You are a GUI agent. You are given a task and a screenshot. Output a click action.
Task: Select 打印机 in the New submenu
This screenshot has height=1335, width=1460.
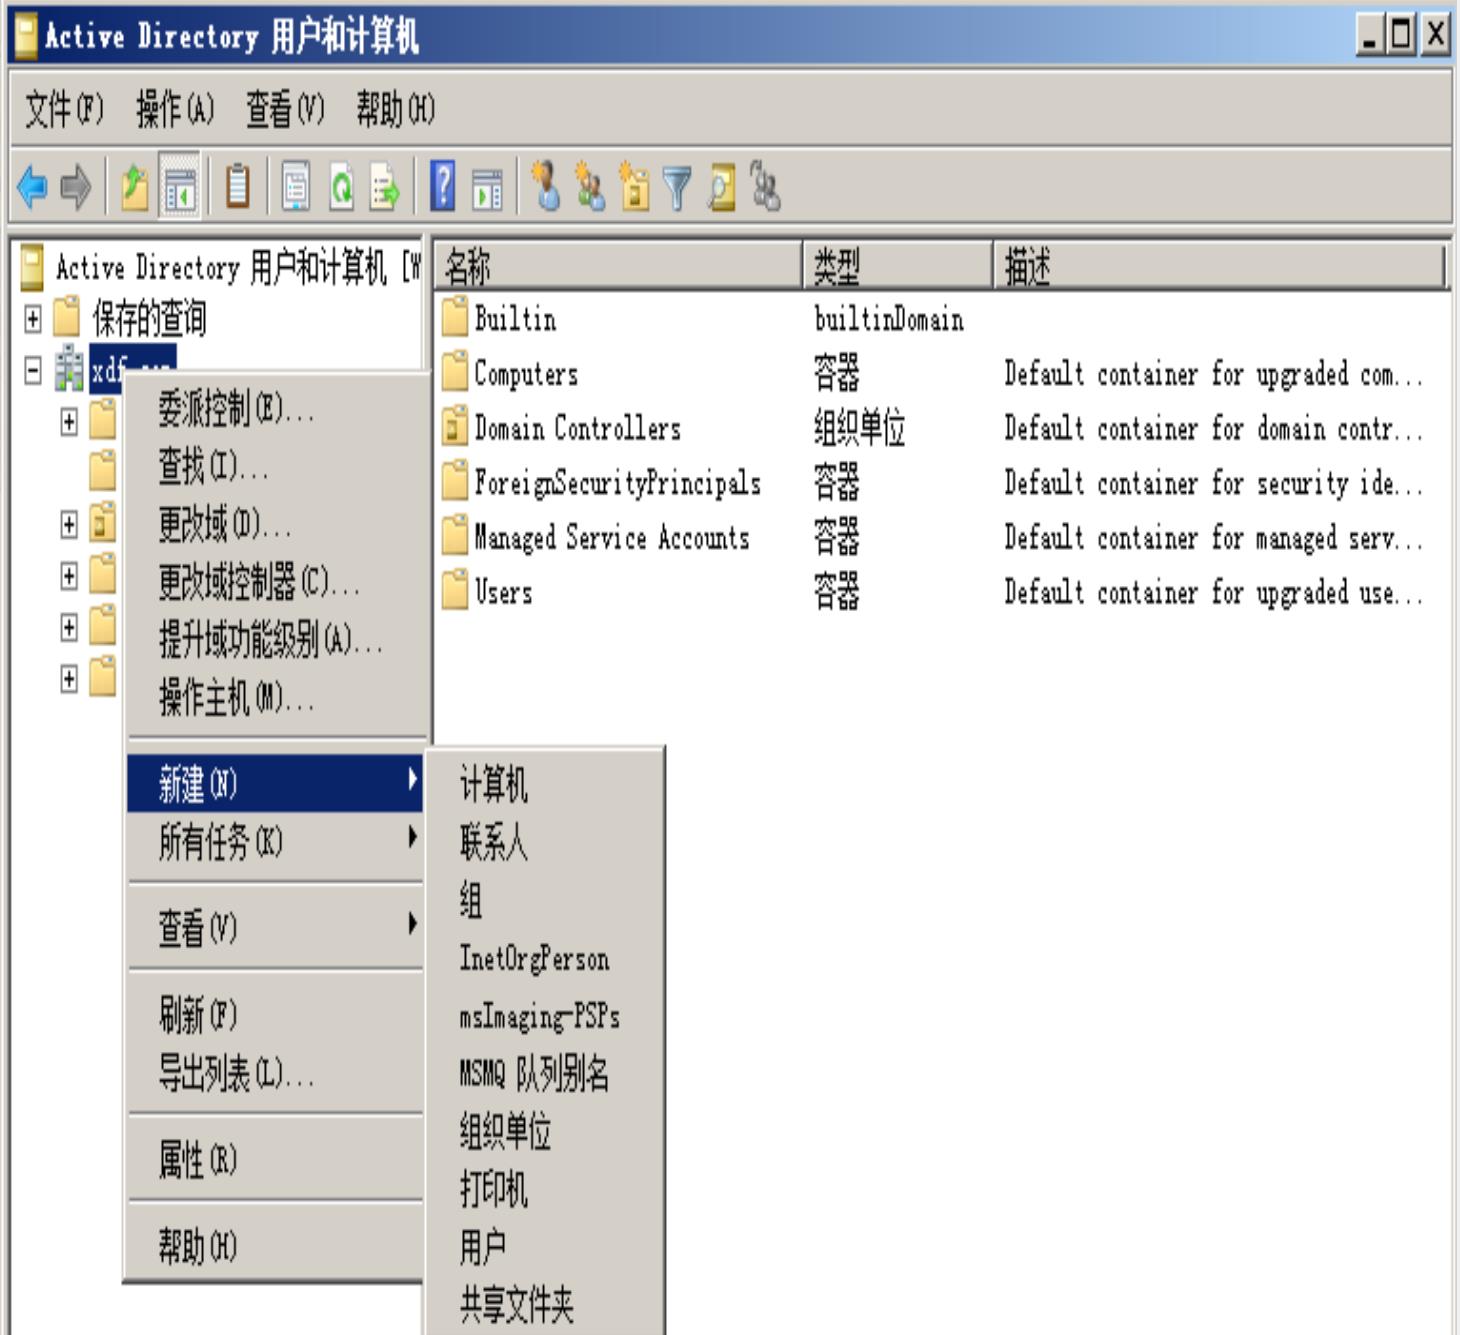click(x=545, y=1190)
